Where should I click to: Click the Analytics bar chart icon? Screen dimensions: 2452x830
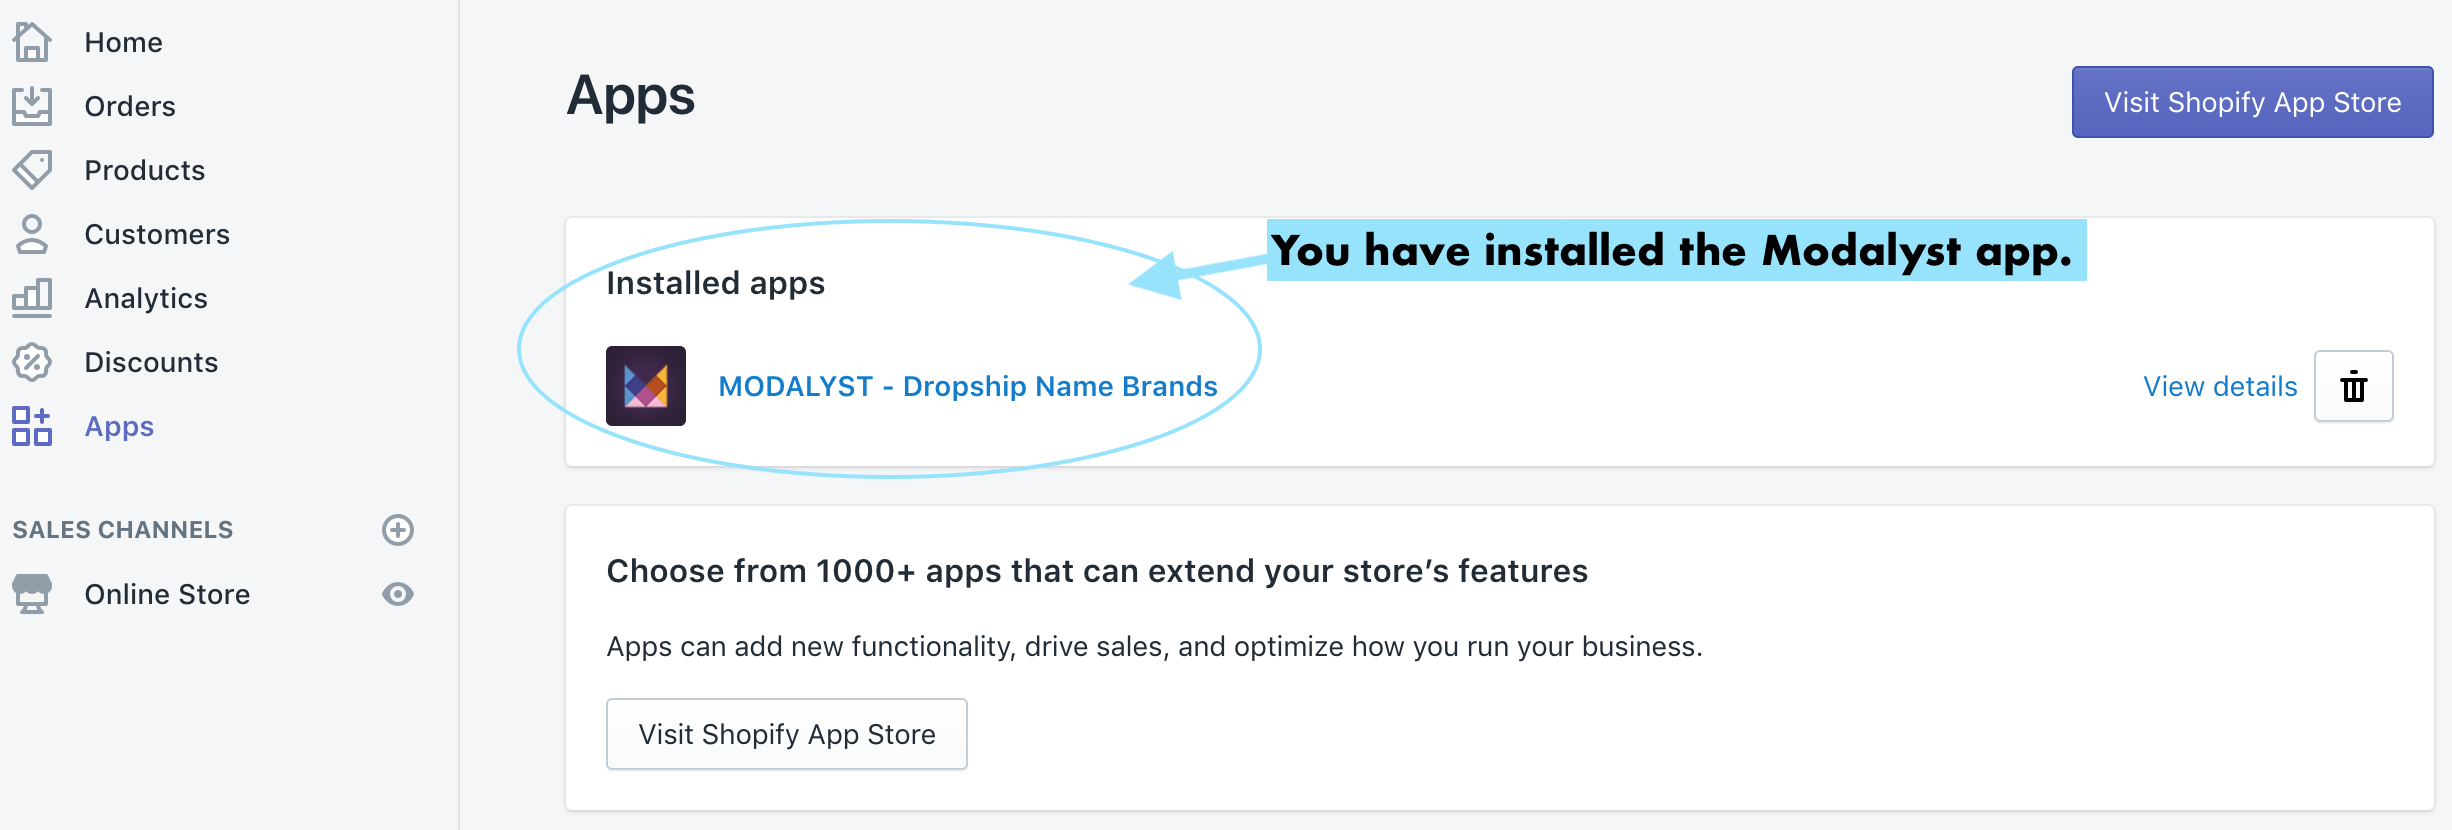pos(32,298)
